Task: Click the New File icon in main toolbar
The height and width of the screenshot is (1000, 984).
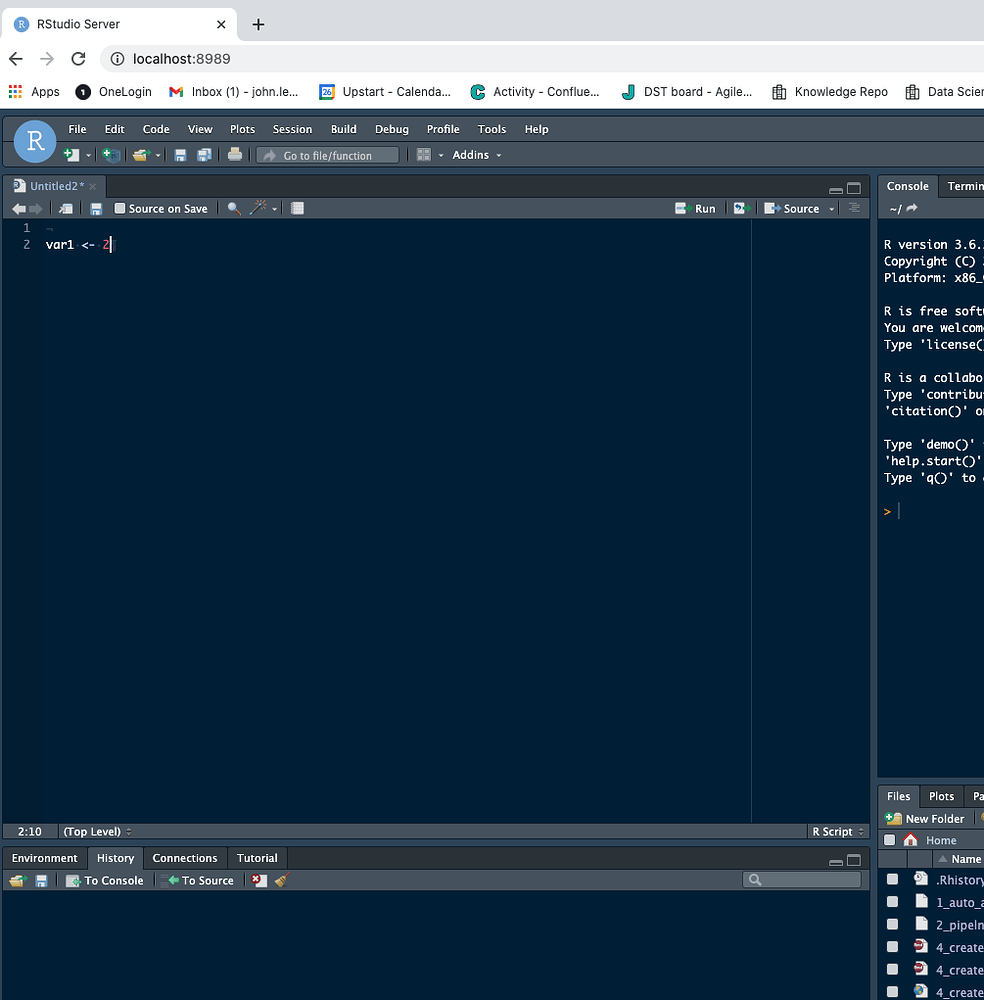Action: (x=71, y=155)
